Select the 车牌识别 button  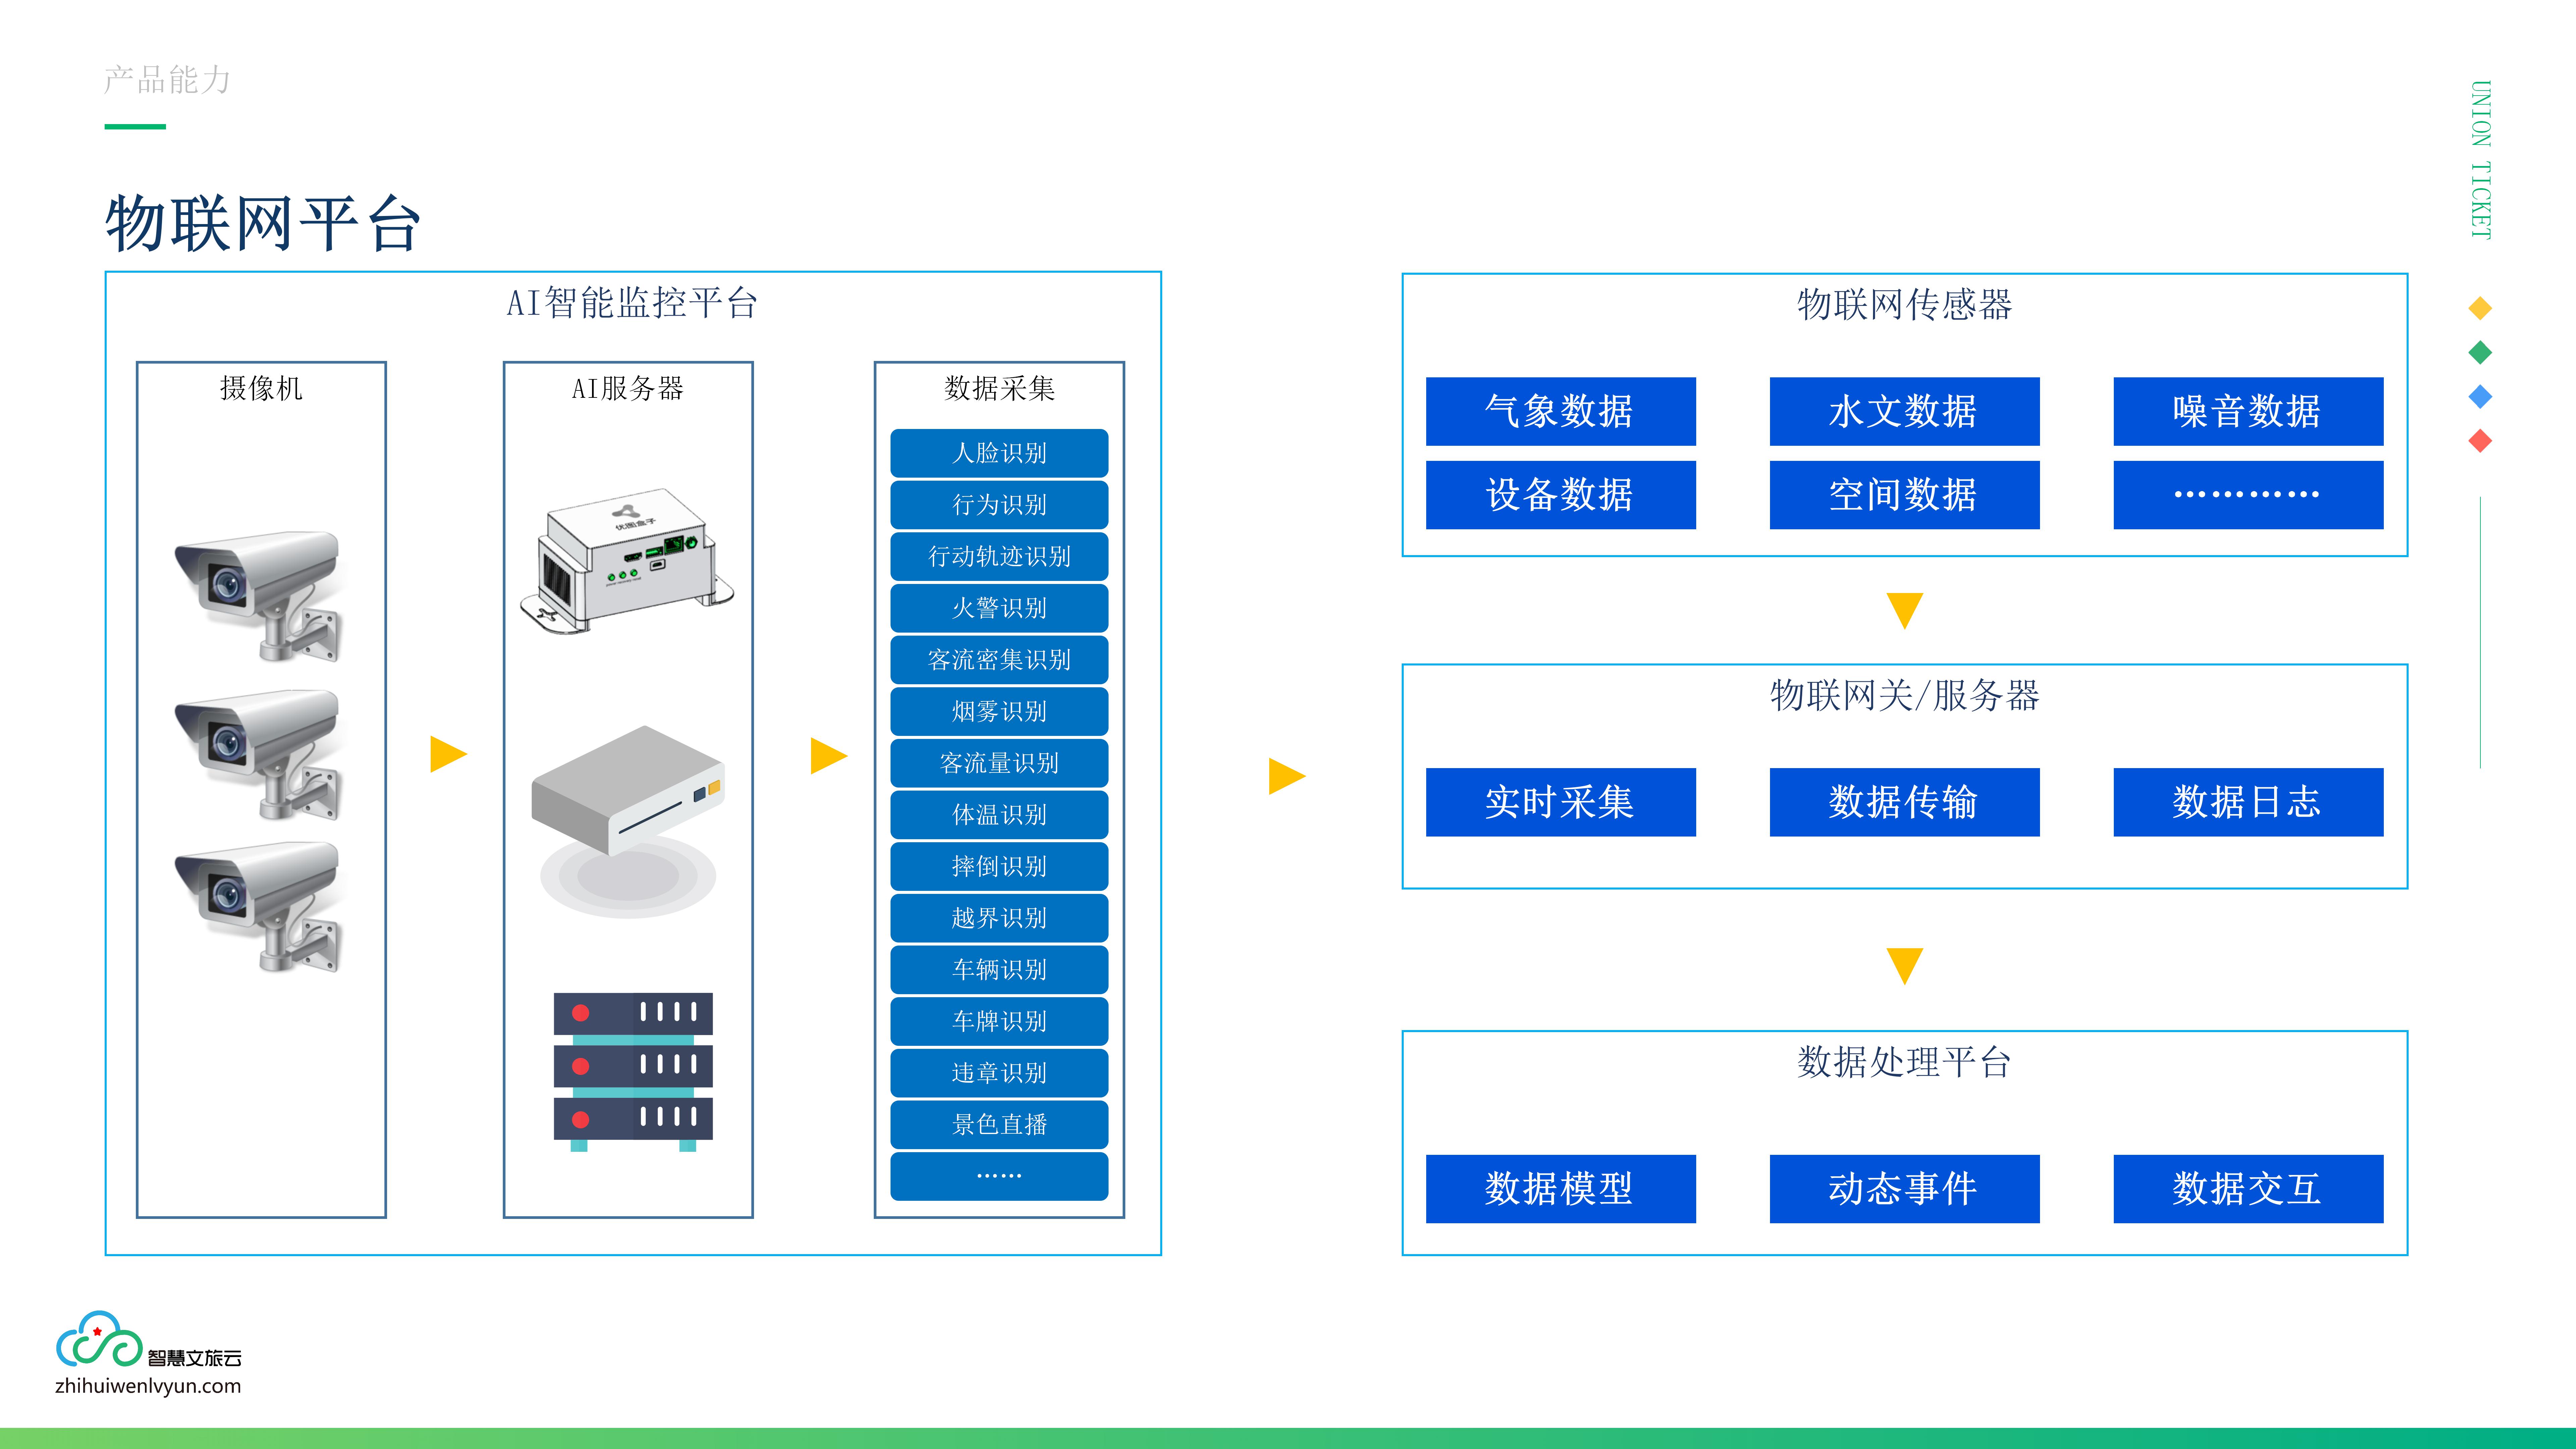coord(999,1021)
